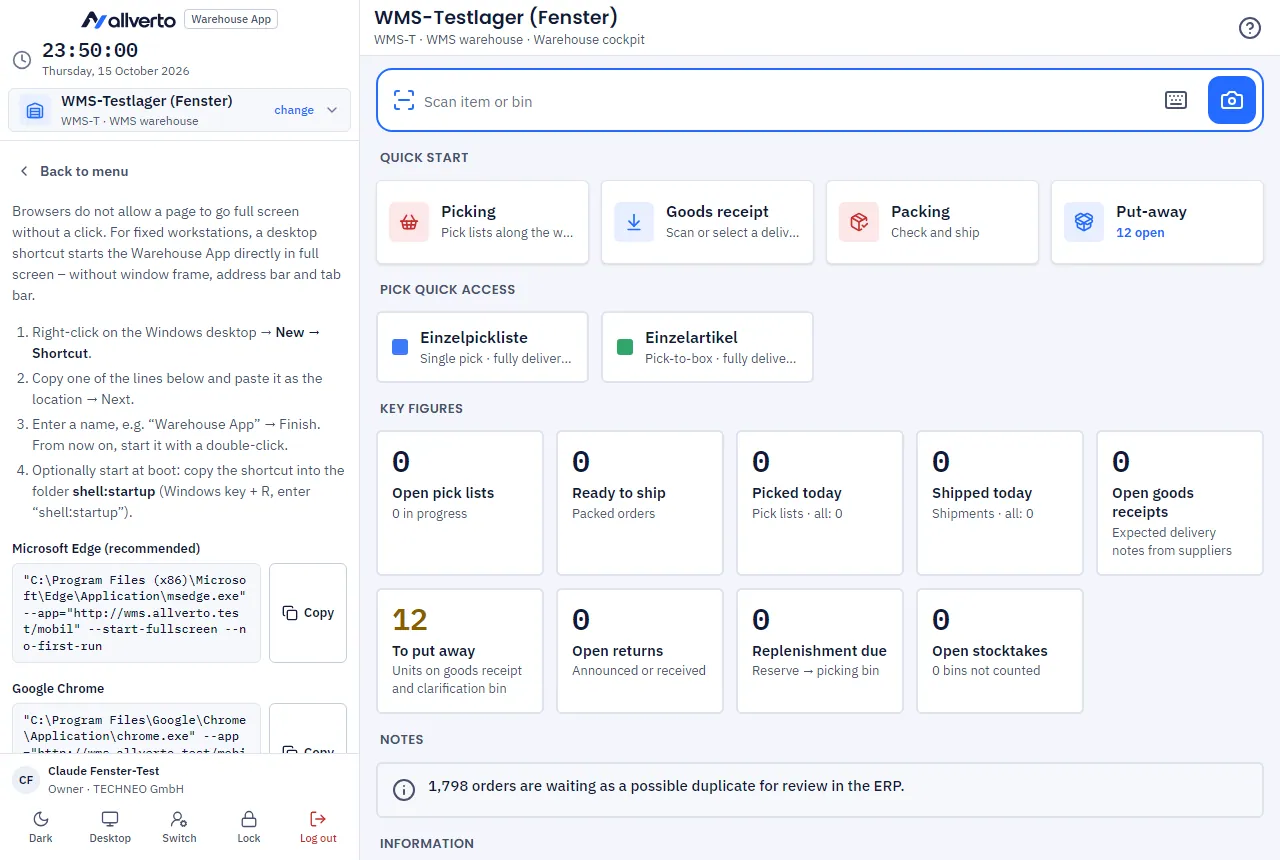Switch to Desktop view
The height and width of the screenshot is (860, 1280).
click(110, 827)
